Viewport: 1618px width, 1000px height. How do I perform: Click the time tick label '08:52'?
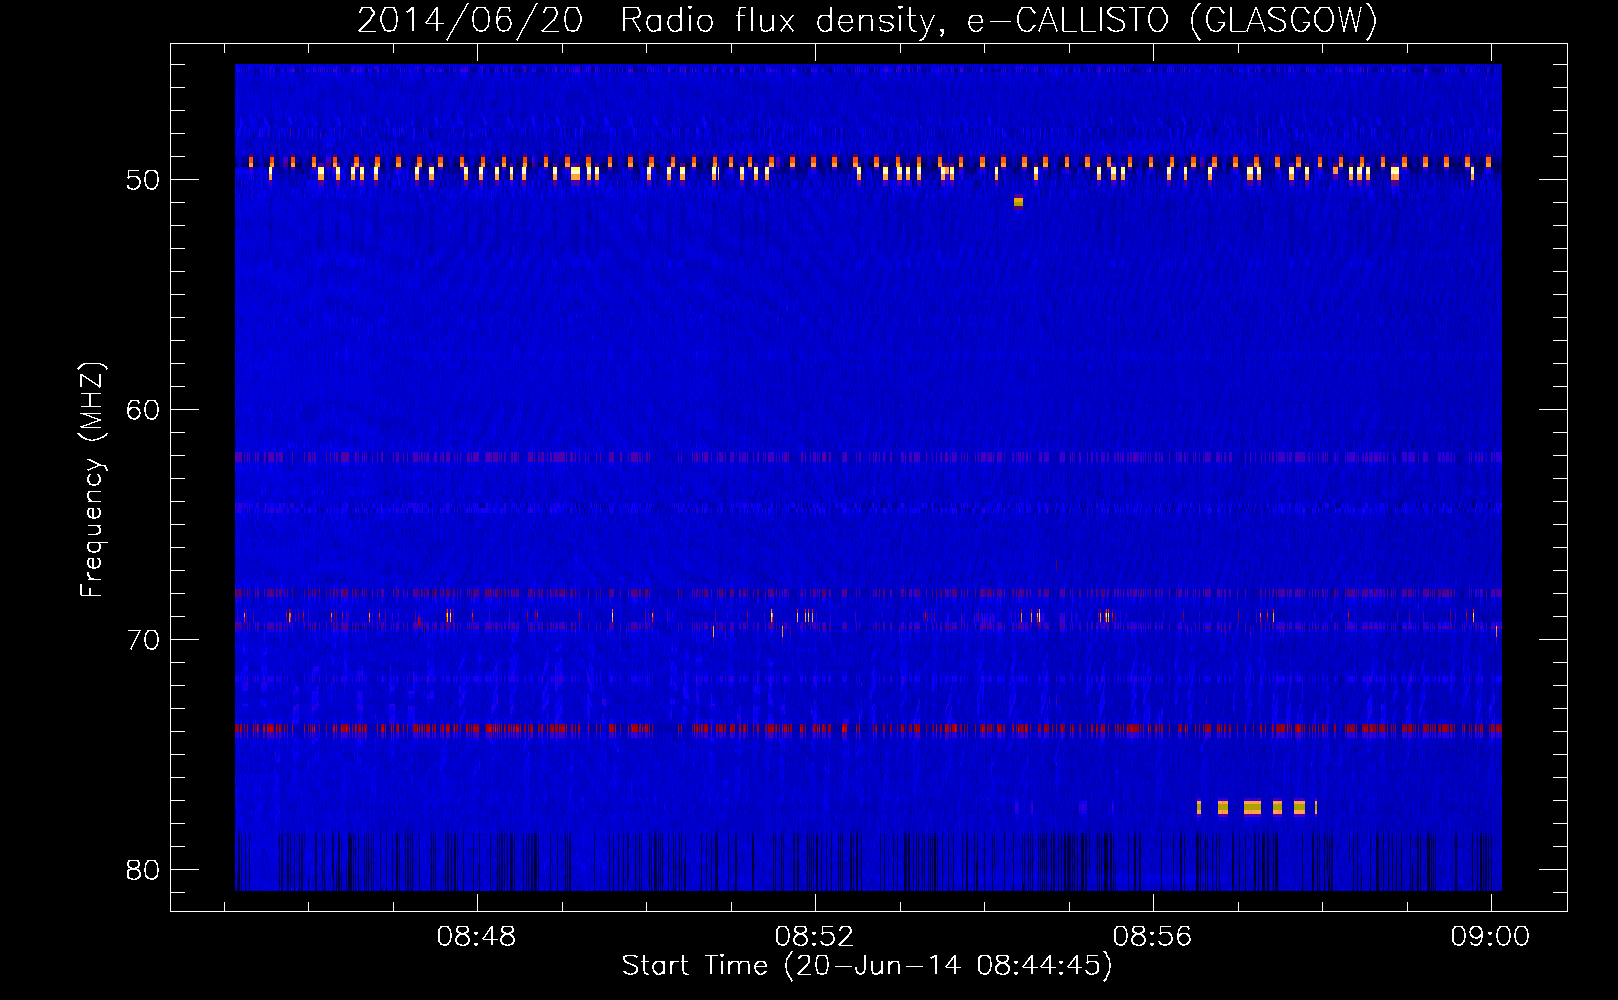pyautogui.click(x=815, y=937)
